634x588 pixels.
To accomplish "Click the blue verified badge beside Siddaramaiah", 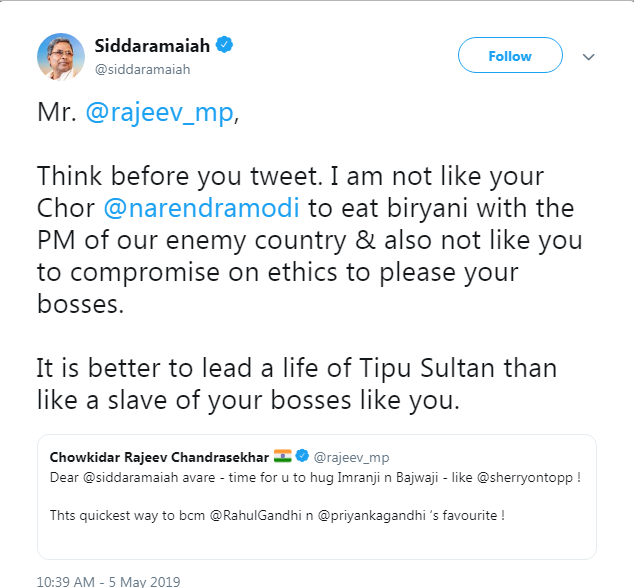I will pyautogui.click(x=227, y=46).
